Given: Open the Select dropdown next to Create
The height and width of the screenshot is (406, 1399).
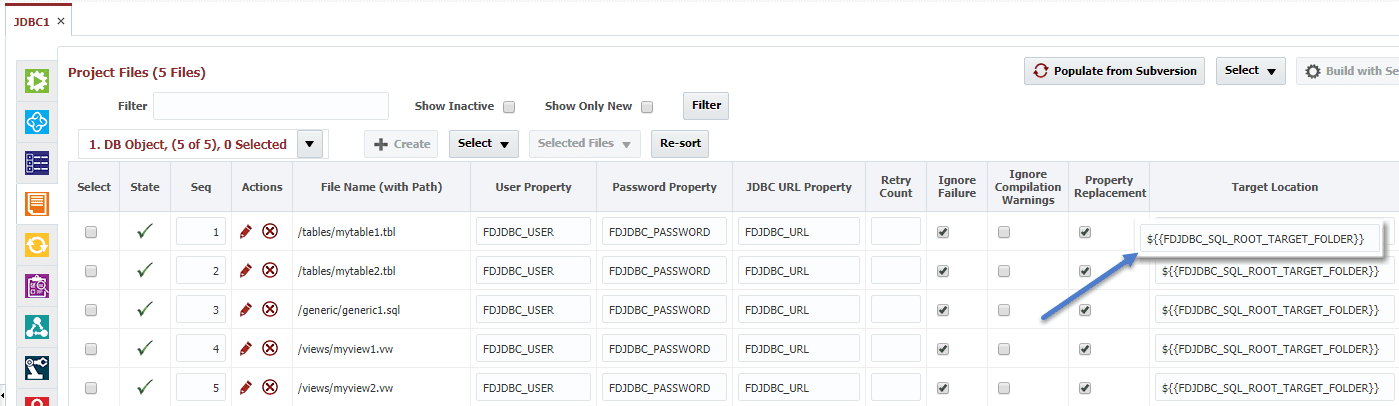Looking at the screenshot, I should [484, 144].
